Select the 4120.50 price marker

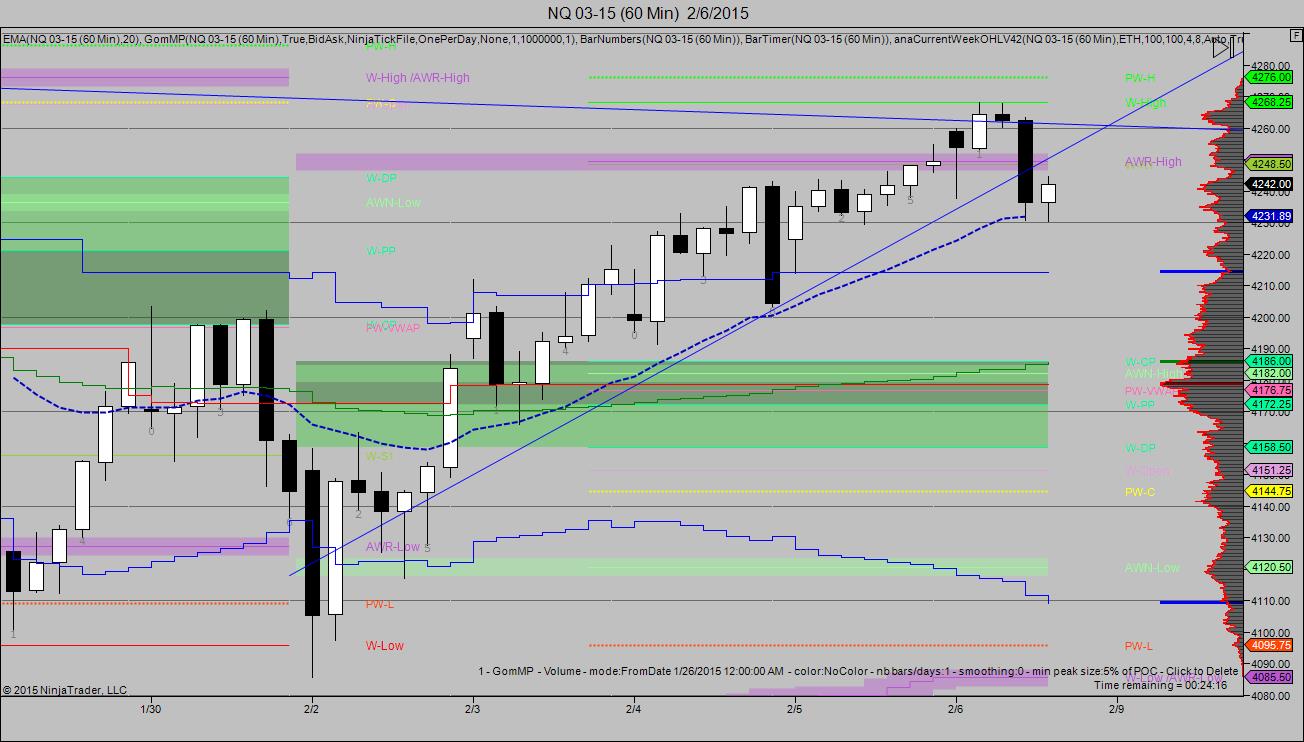pos(1270,567)
